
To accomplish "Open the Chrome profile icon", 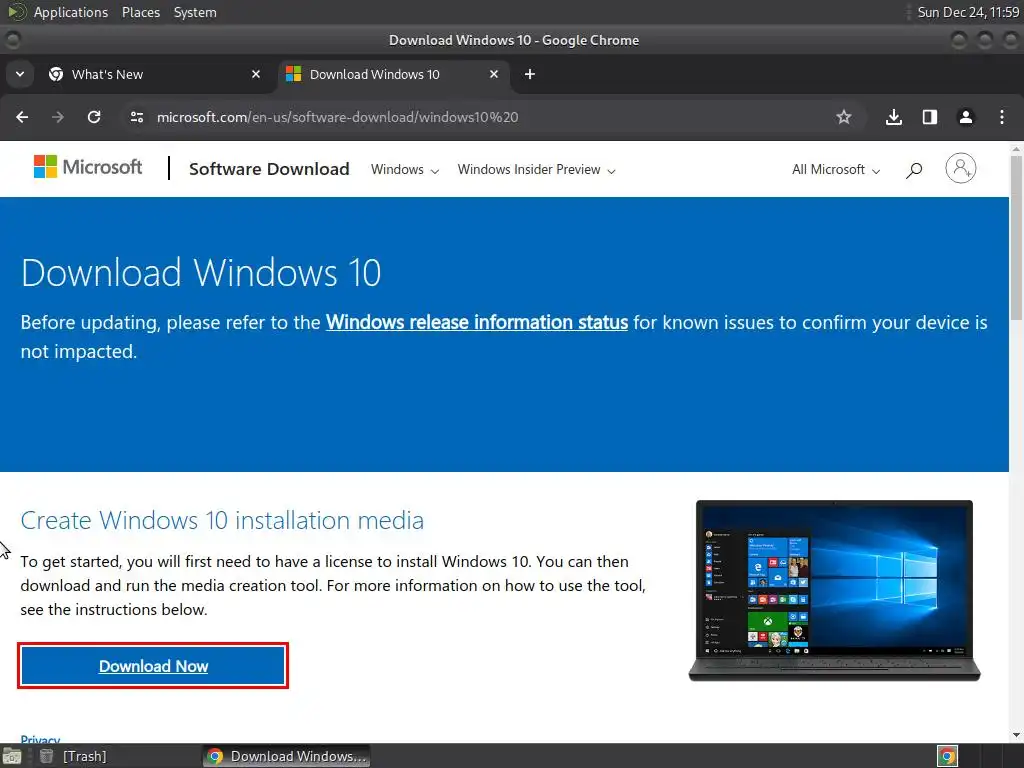I will pos(966,117).
